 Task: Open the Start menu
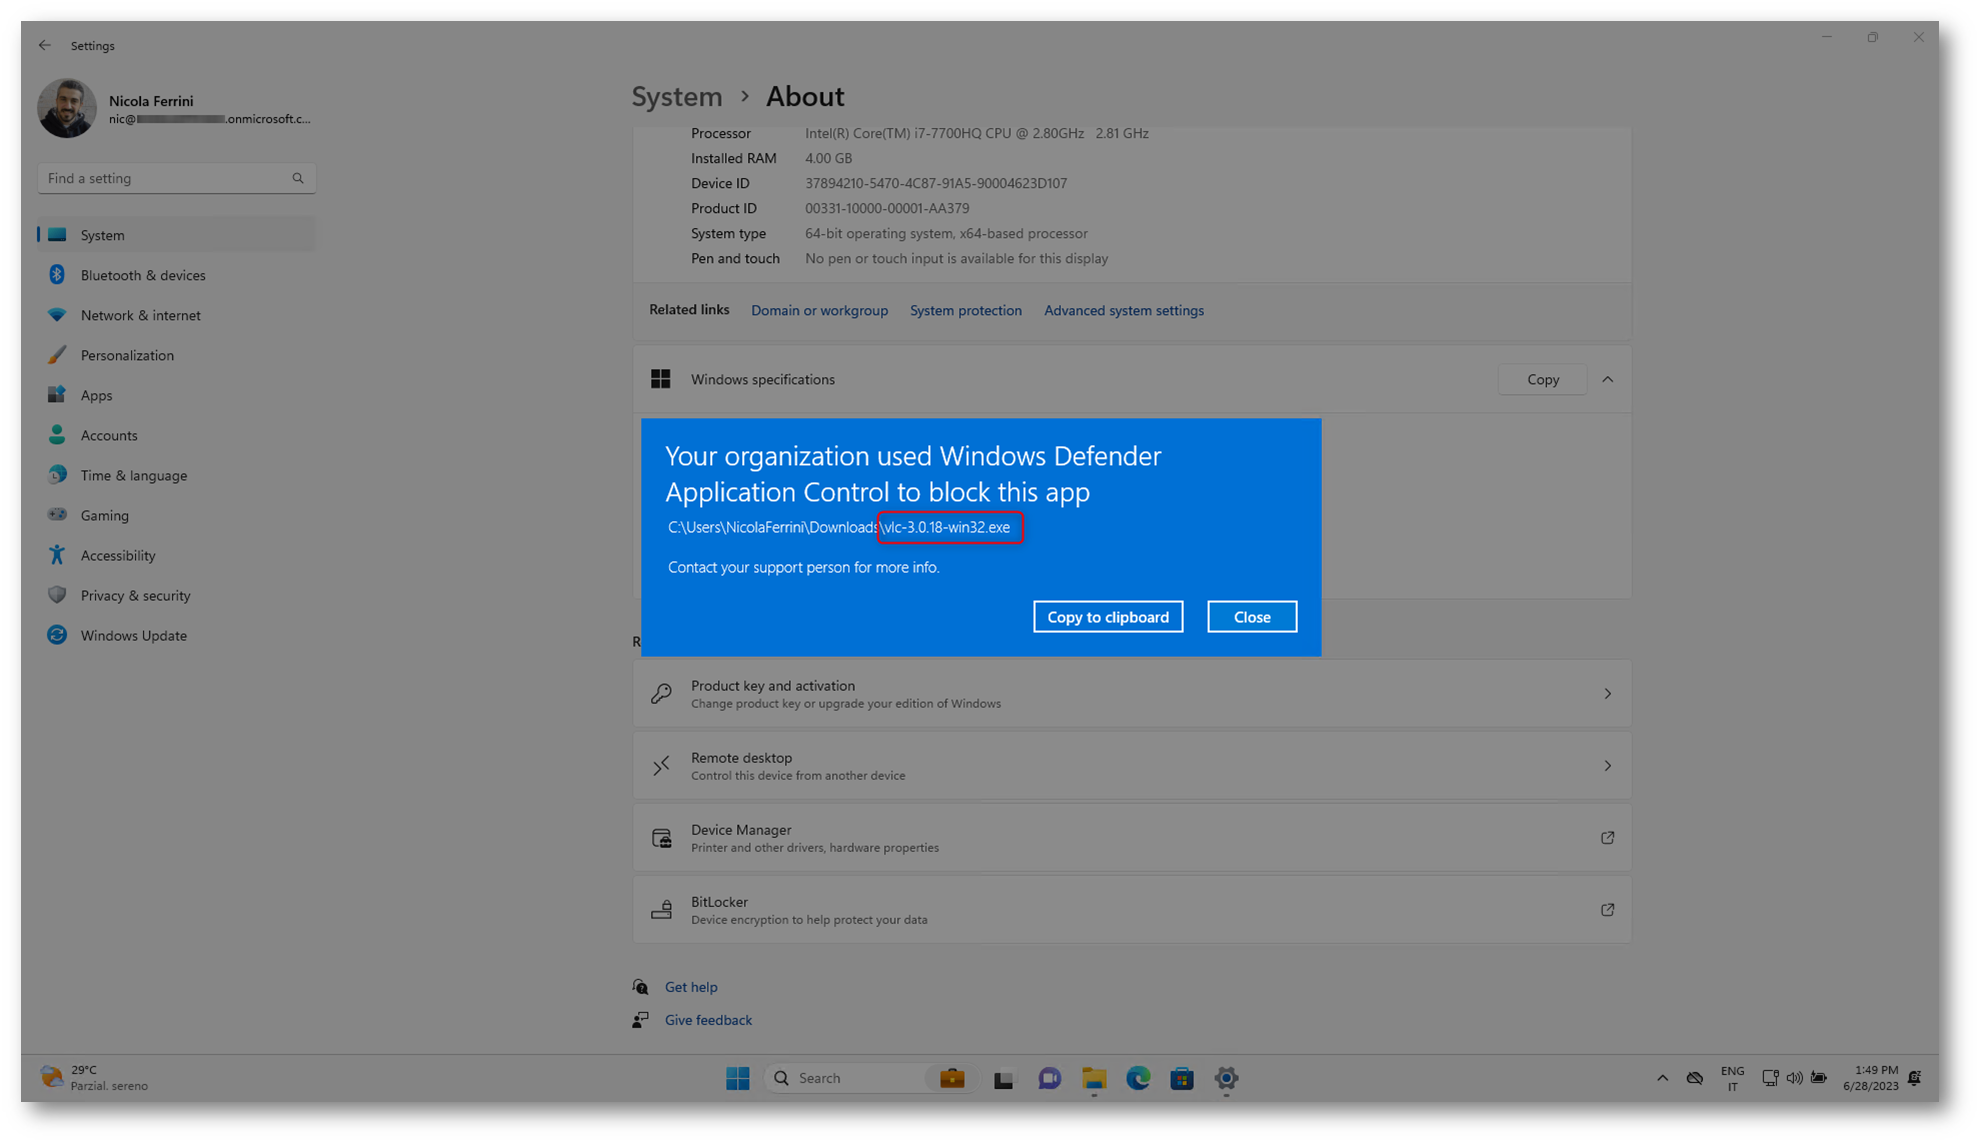coord(738,1078)
